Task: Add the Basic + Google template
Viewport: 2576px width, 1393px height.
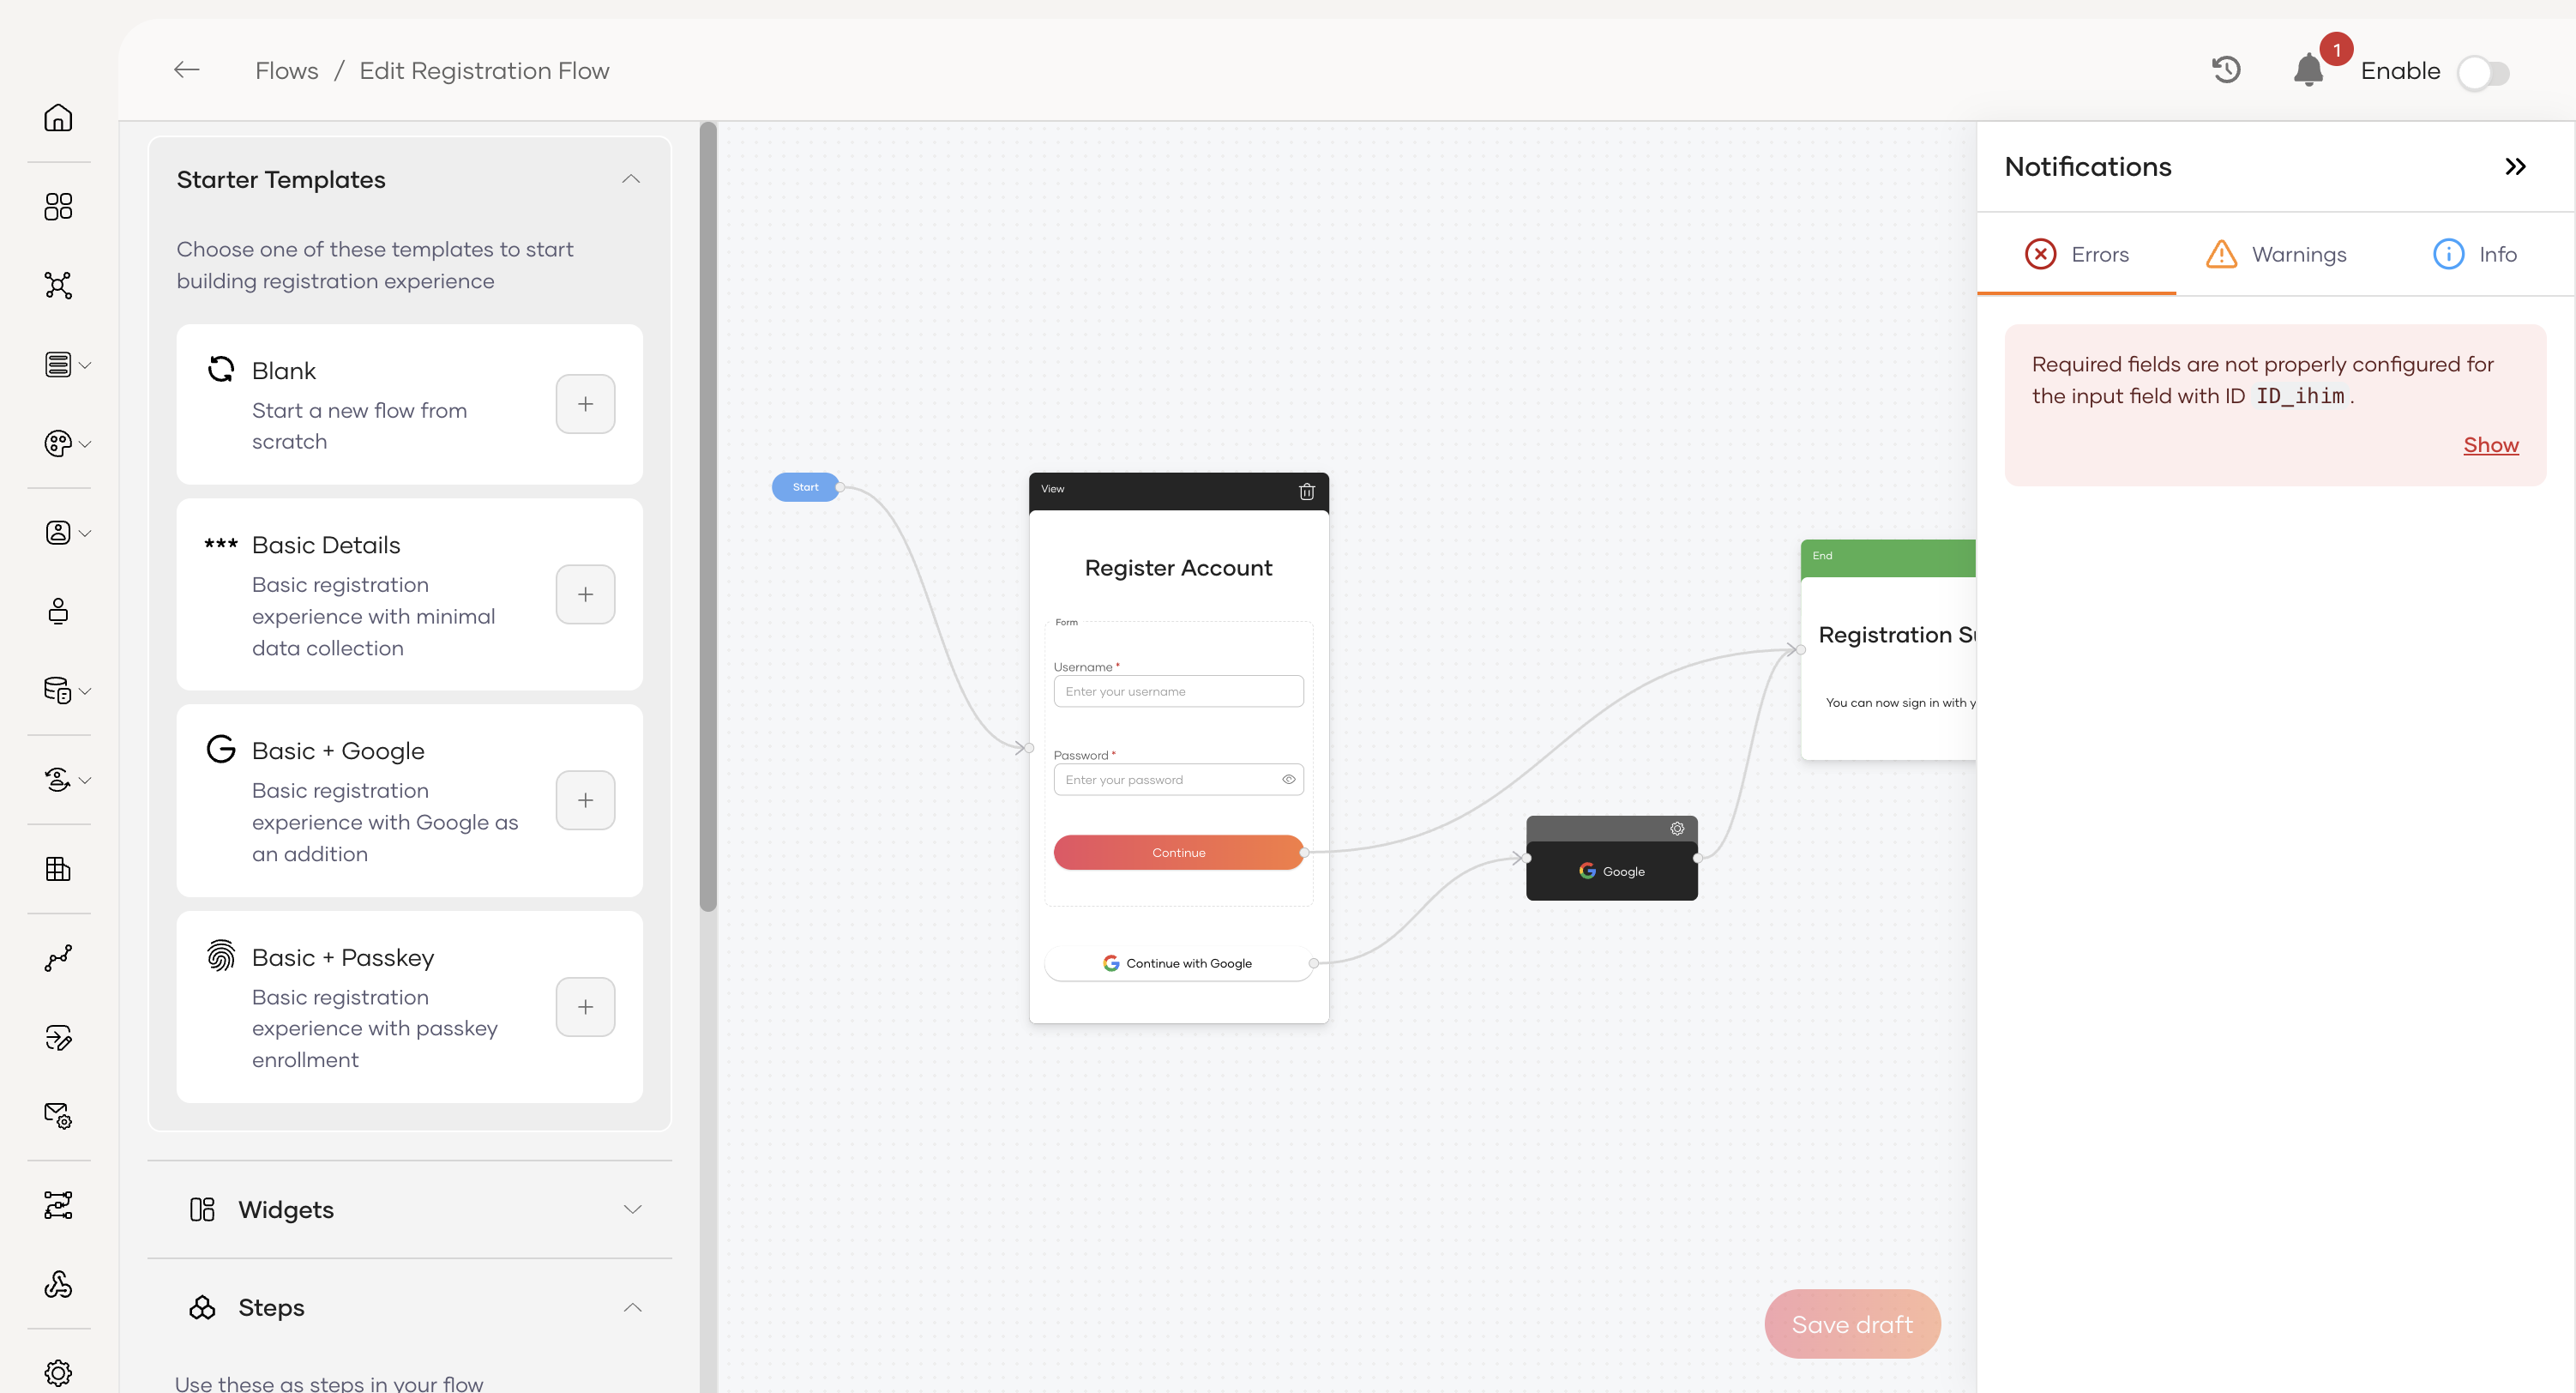Action: point(585,800)
